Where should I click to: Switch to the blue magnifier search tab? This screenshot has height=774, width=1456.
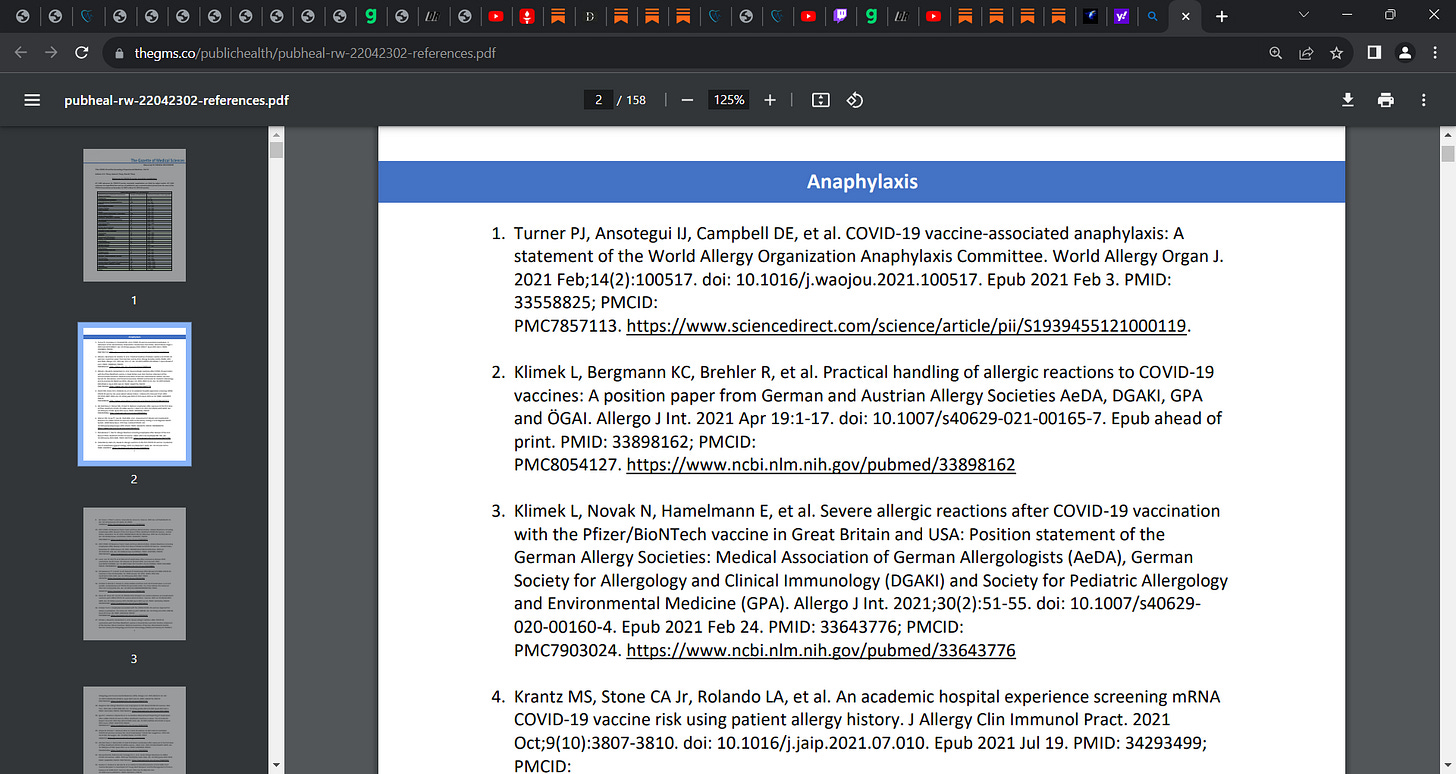1153,16
